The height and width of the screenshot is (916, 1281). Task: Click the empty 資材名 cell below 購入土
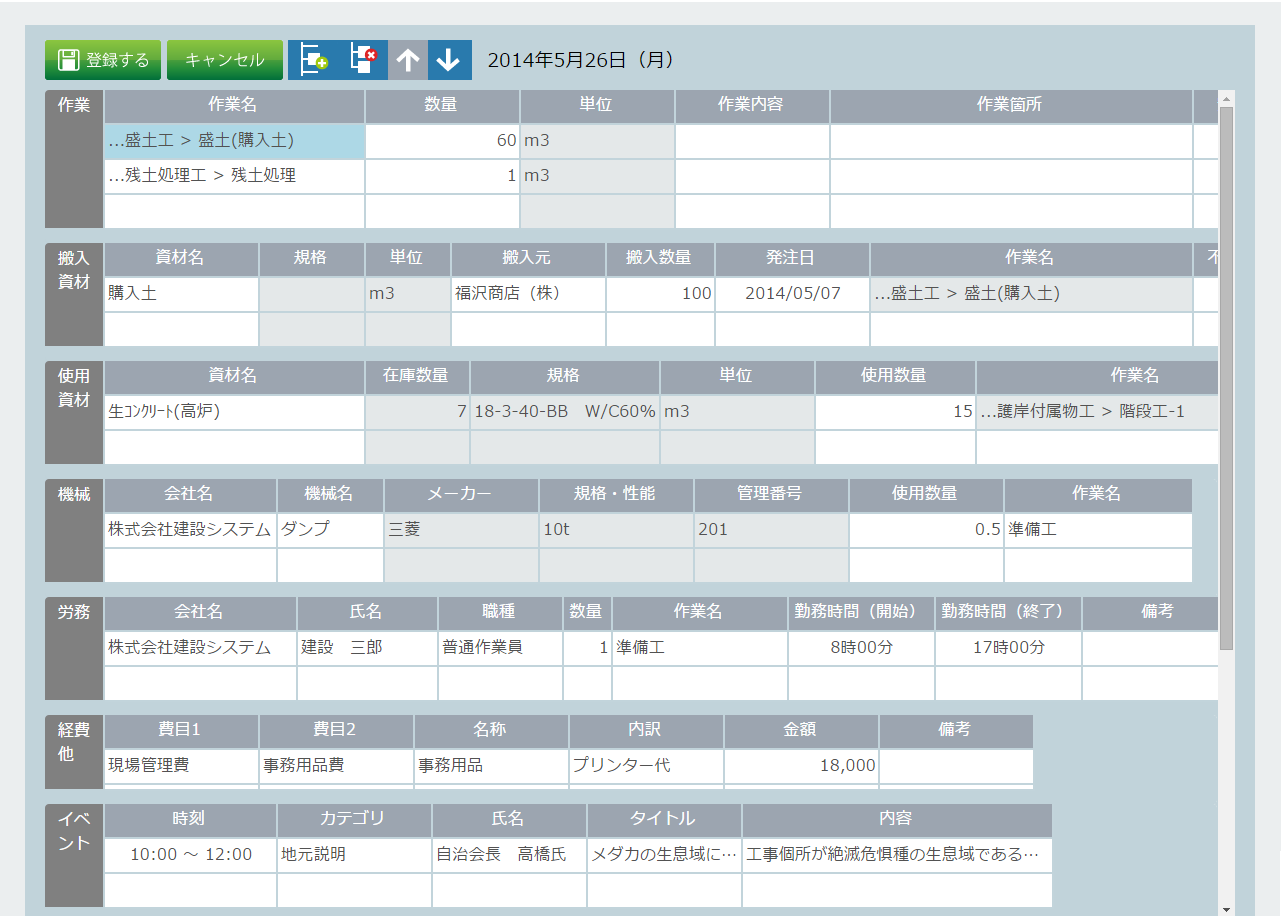point(181,329)
